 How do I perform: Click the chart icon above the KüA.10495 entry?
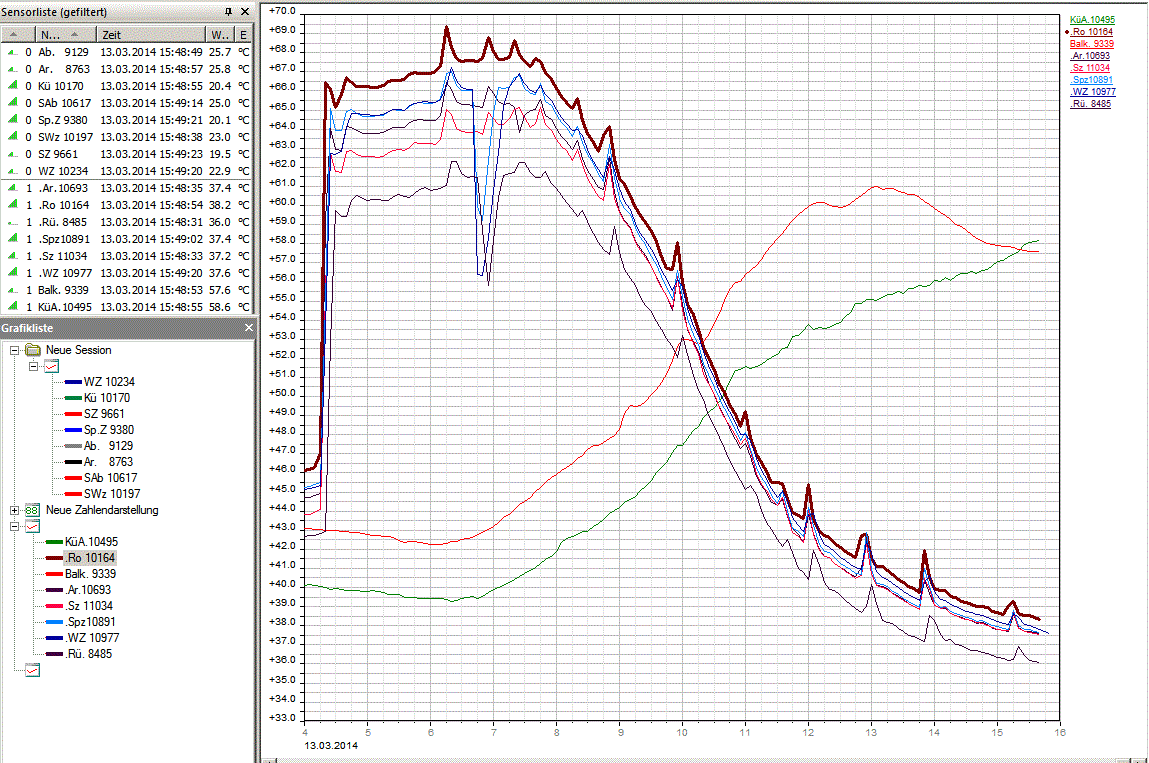(33, 526)
